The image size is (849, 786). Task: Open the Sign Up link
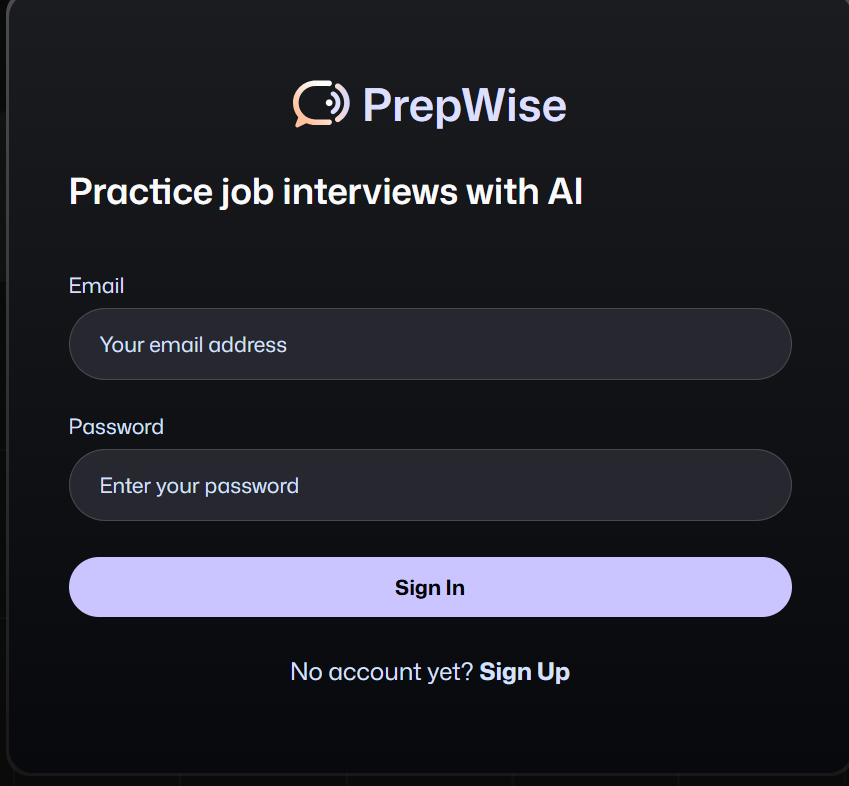click(x=525, y=671)
